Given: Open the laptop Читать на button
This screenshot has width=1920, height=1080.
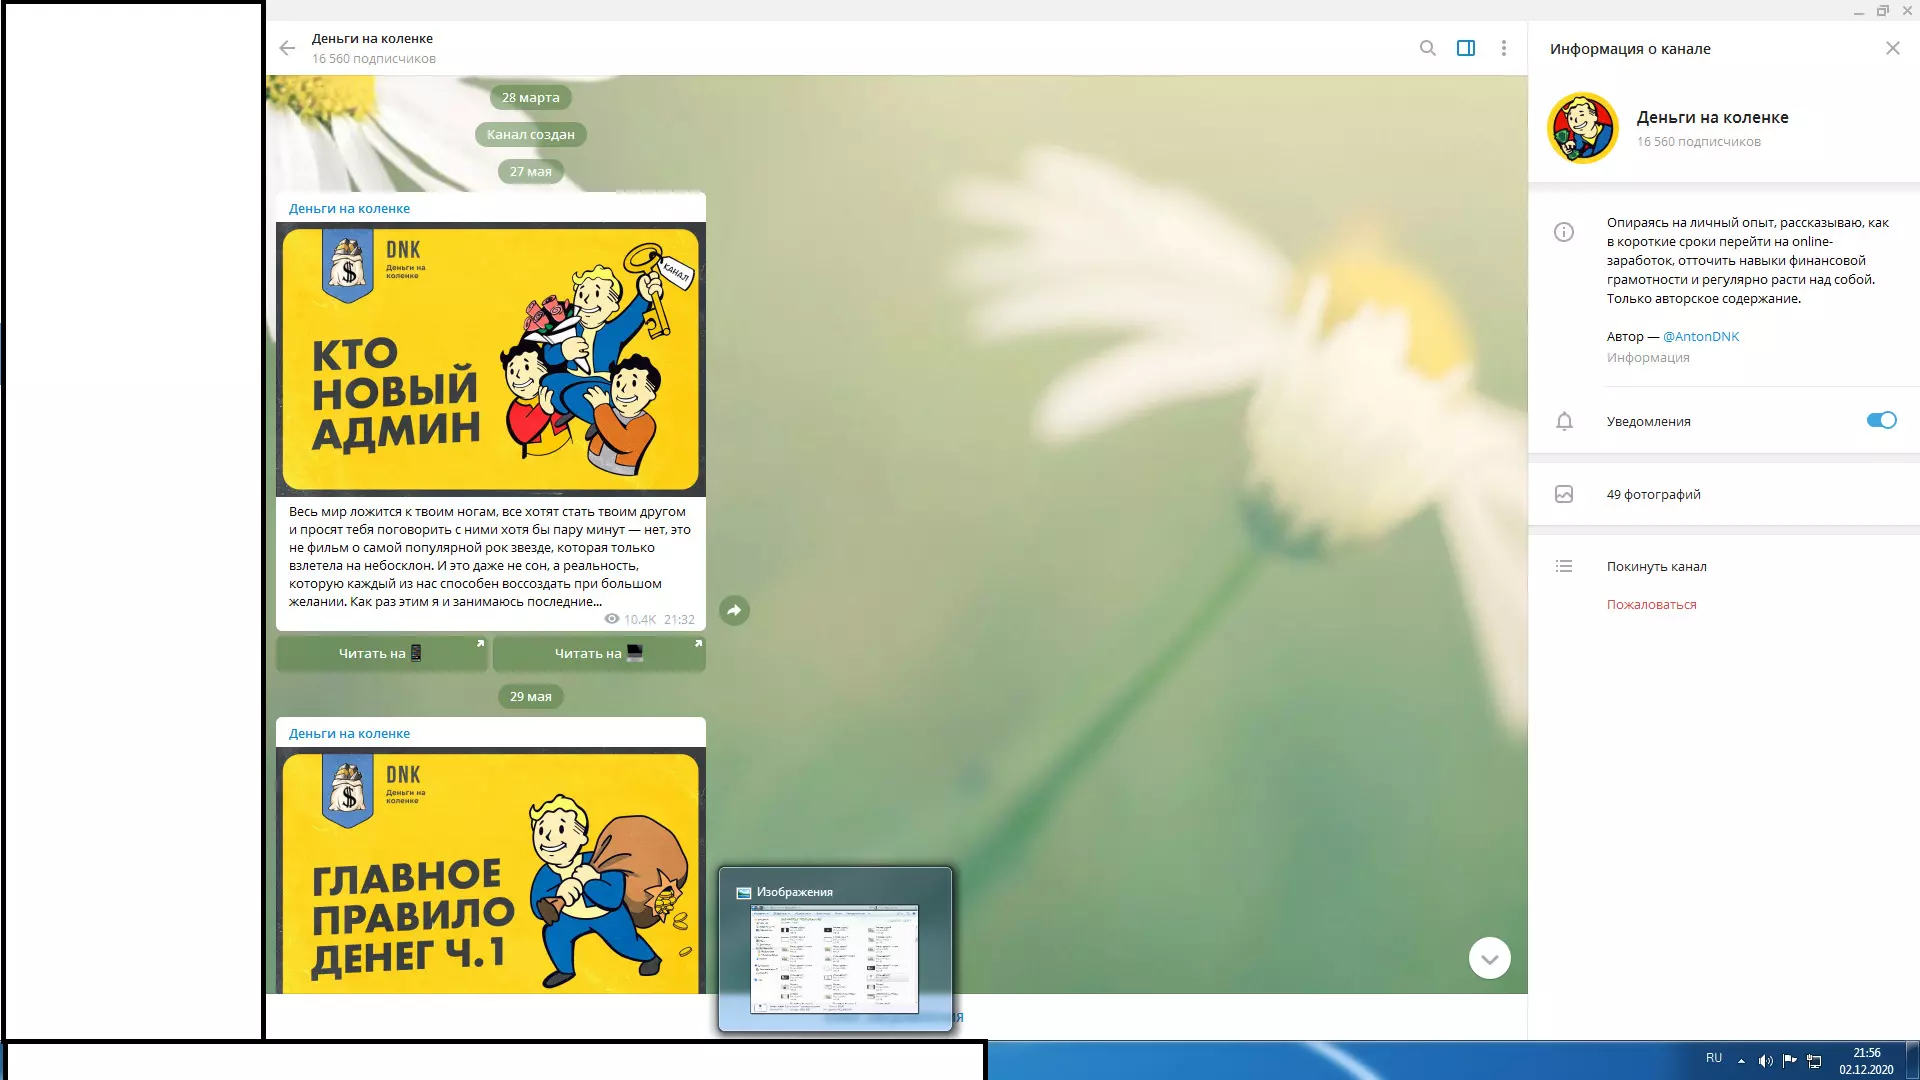Looking at the screenshot, I should 599,653.
